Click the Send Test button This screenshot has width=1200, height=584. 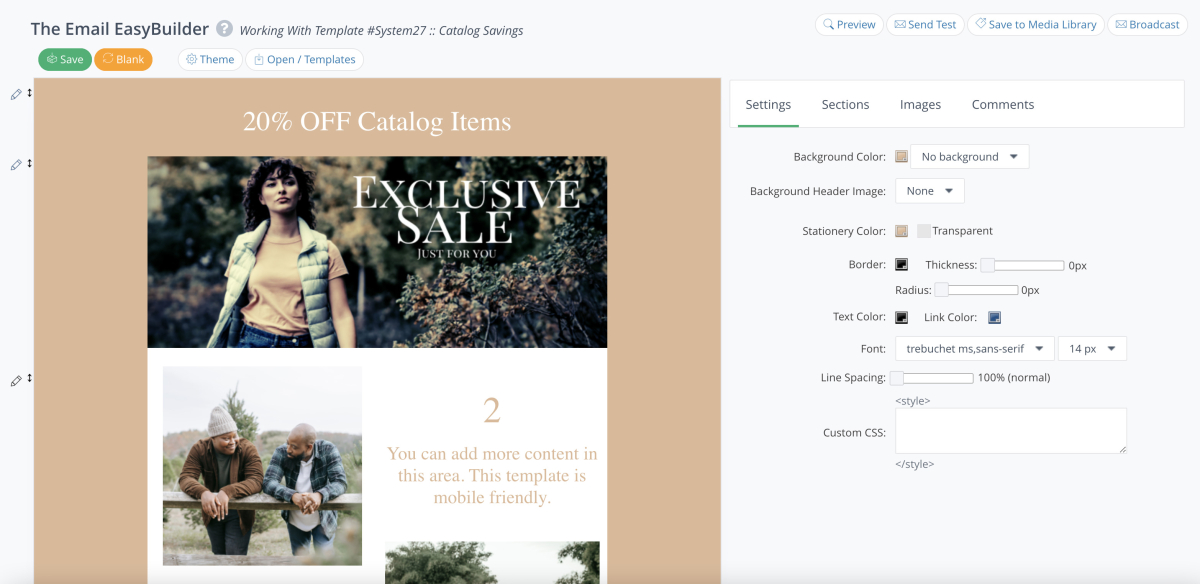click(x=925, y=25)
